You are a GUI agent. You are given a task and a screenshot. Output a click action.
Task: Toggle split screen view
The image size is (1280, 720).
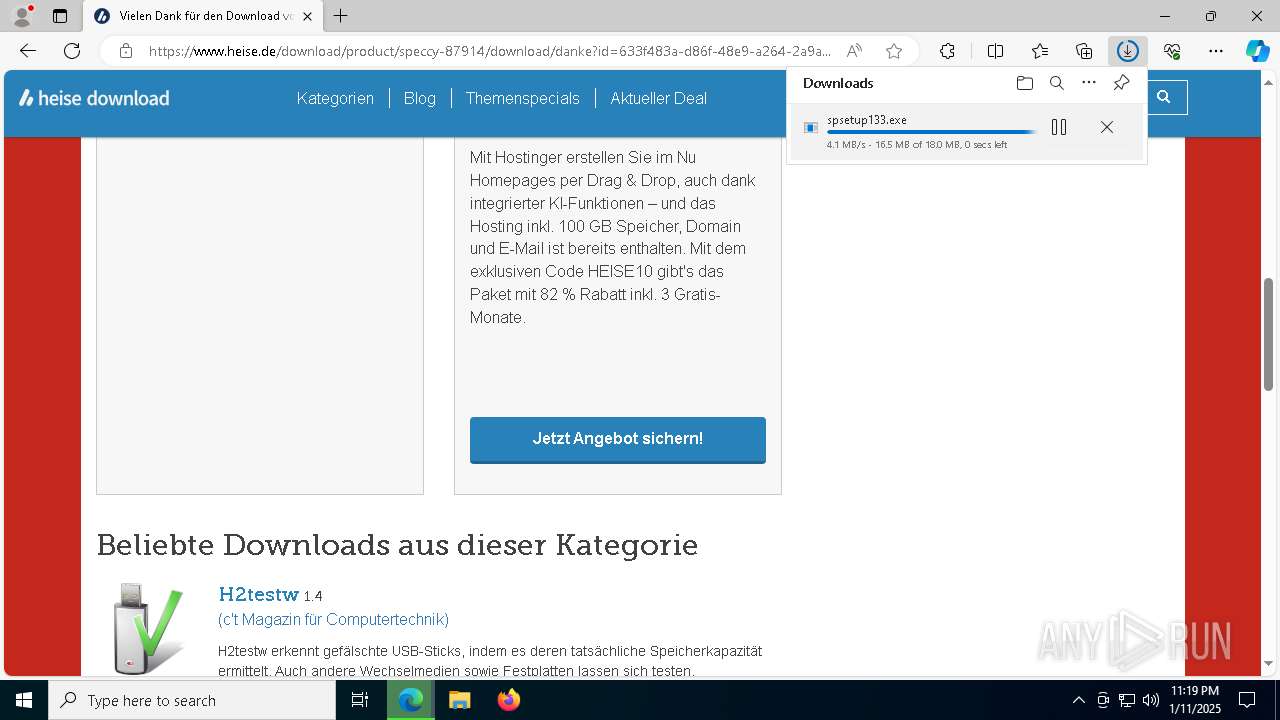[995, 51]
